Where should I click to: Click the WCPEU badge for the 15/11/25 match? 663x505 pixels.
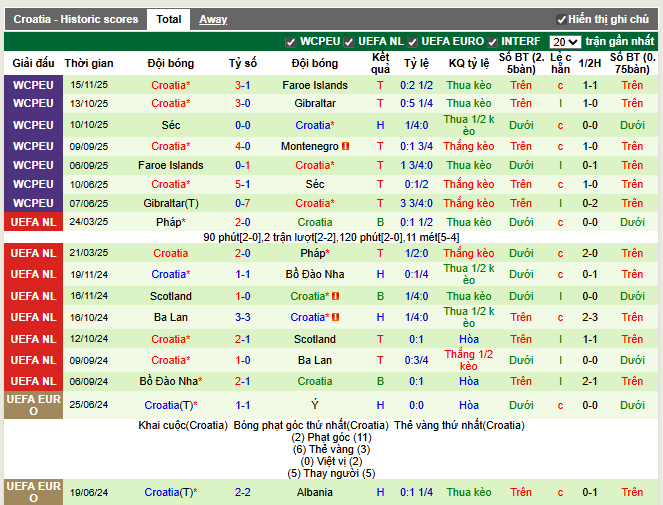pyautogui.click(x=33, y=85)
